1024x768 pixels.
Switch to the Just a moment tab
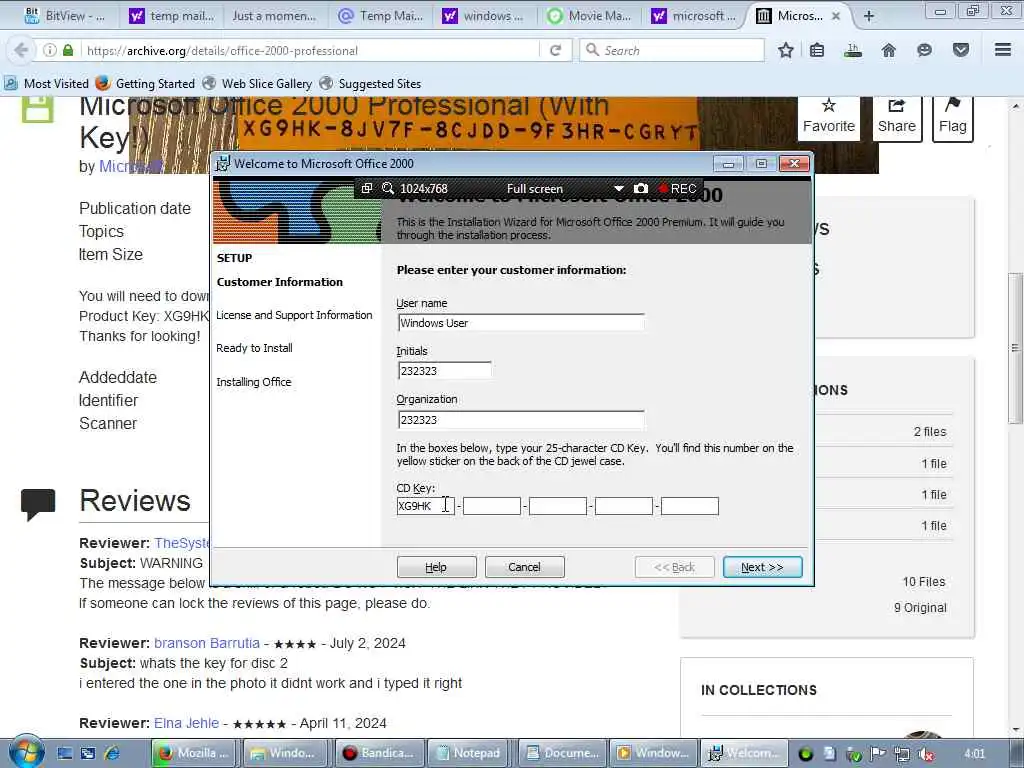tap(274, 16)
